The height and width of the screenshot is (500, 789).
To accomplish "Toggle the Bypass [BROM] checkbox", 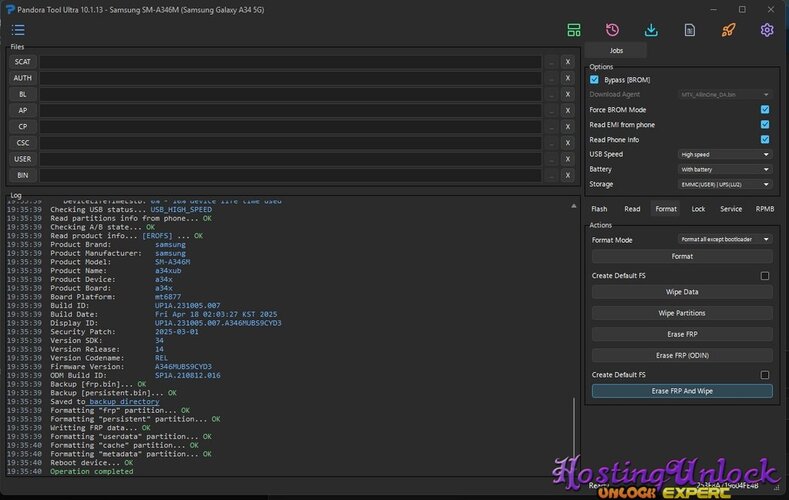I will 594,79.
